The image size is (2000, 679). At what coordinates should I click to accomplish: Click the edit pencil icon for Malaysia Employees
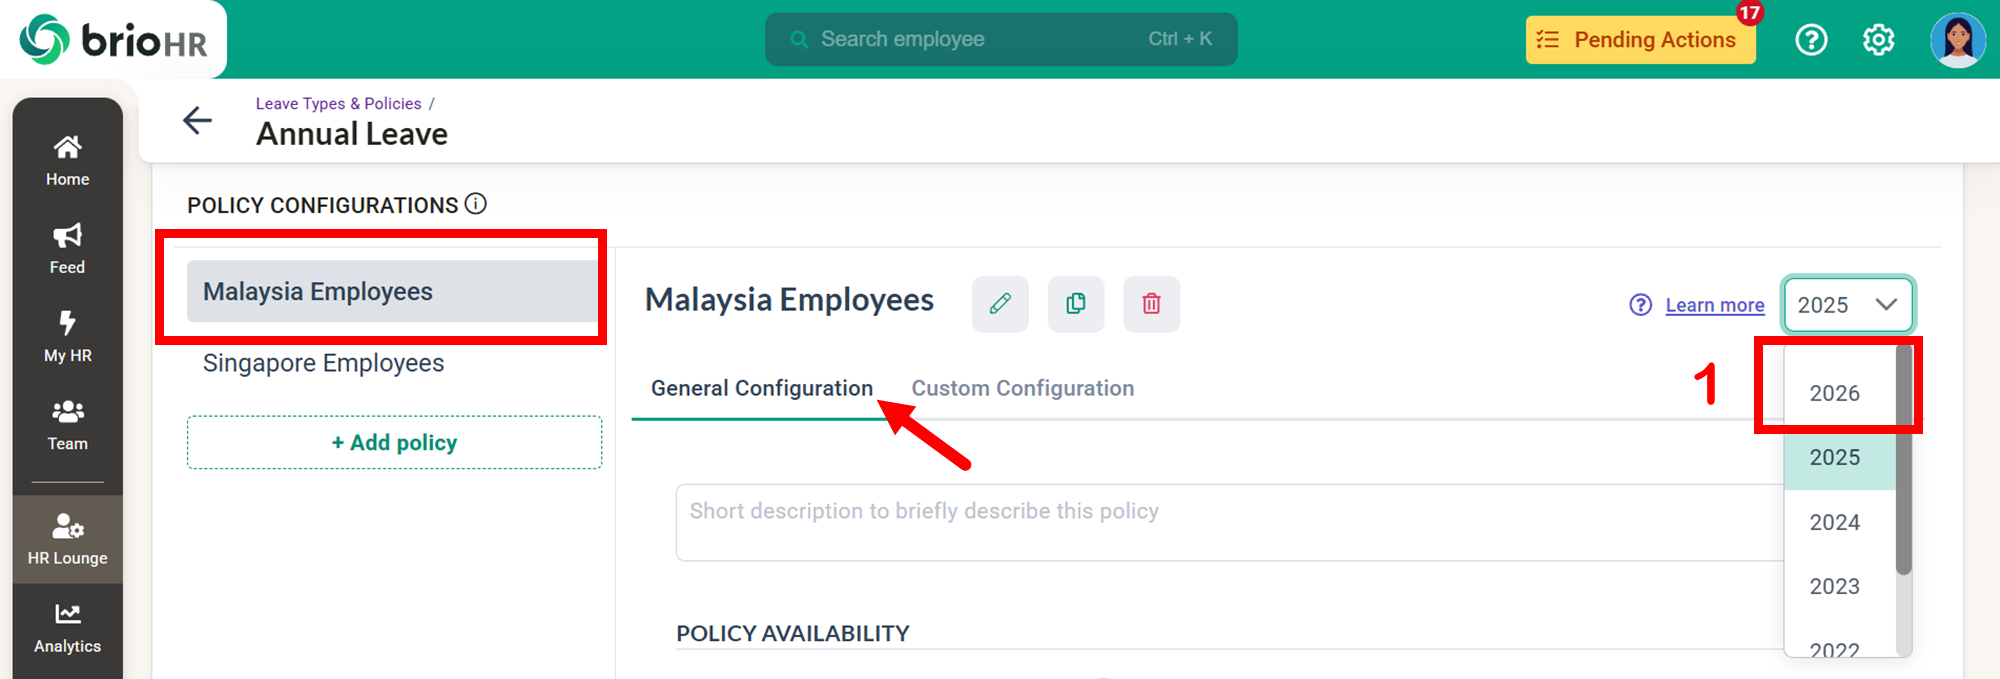point(1000,304)
